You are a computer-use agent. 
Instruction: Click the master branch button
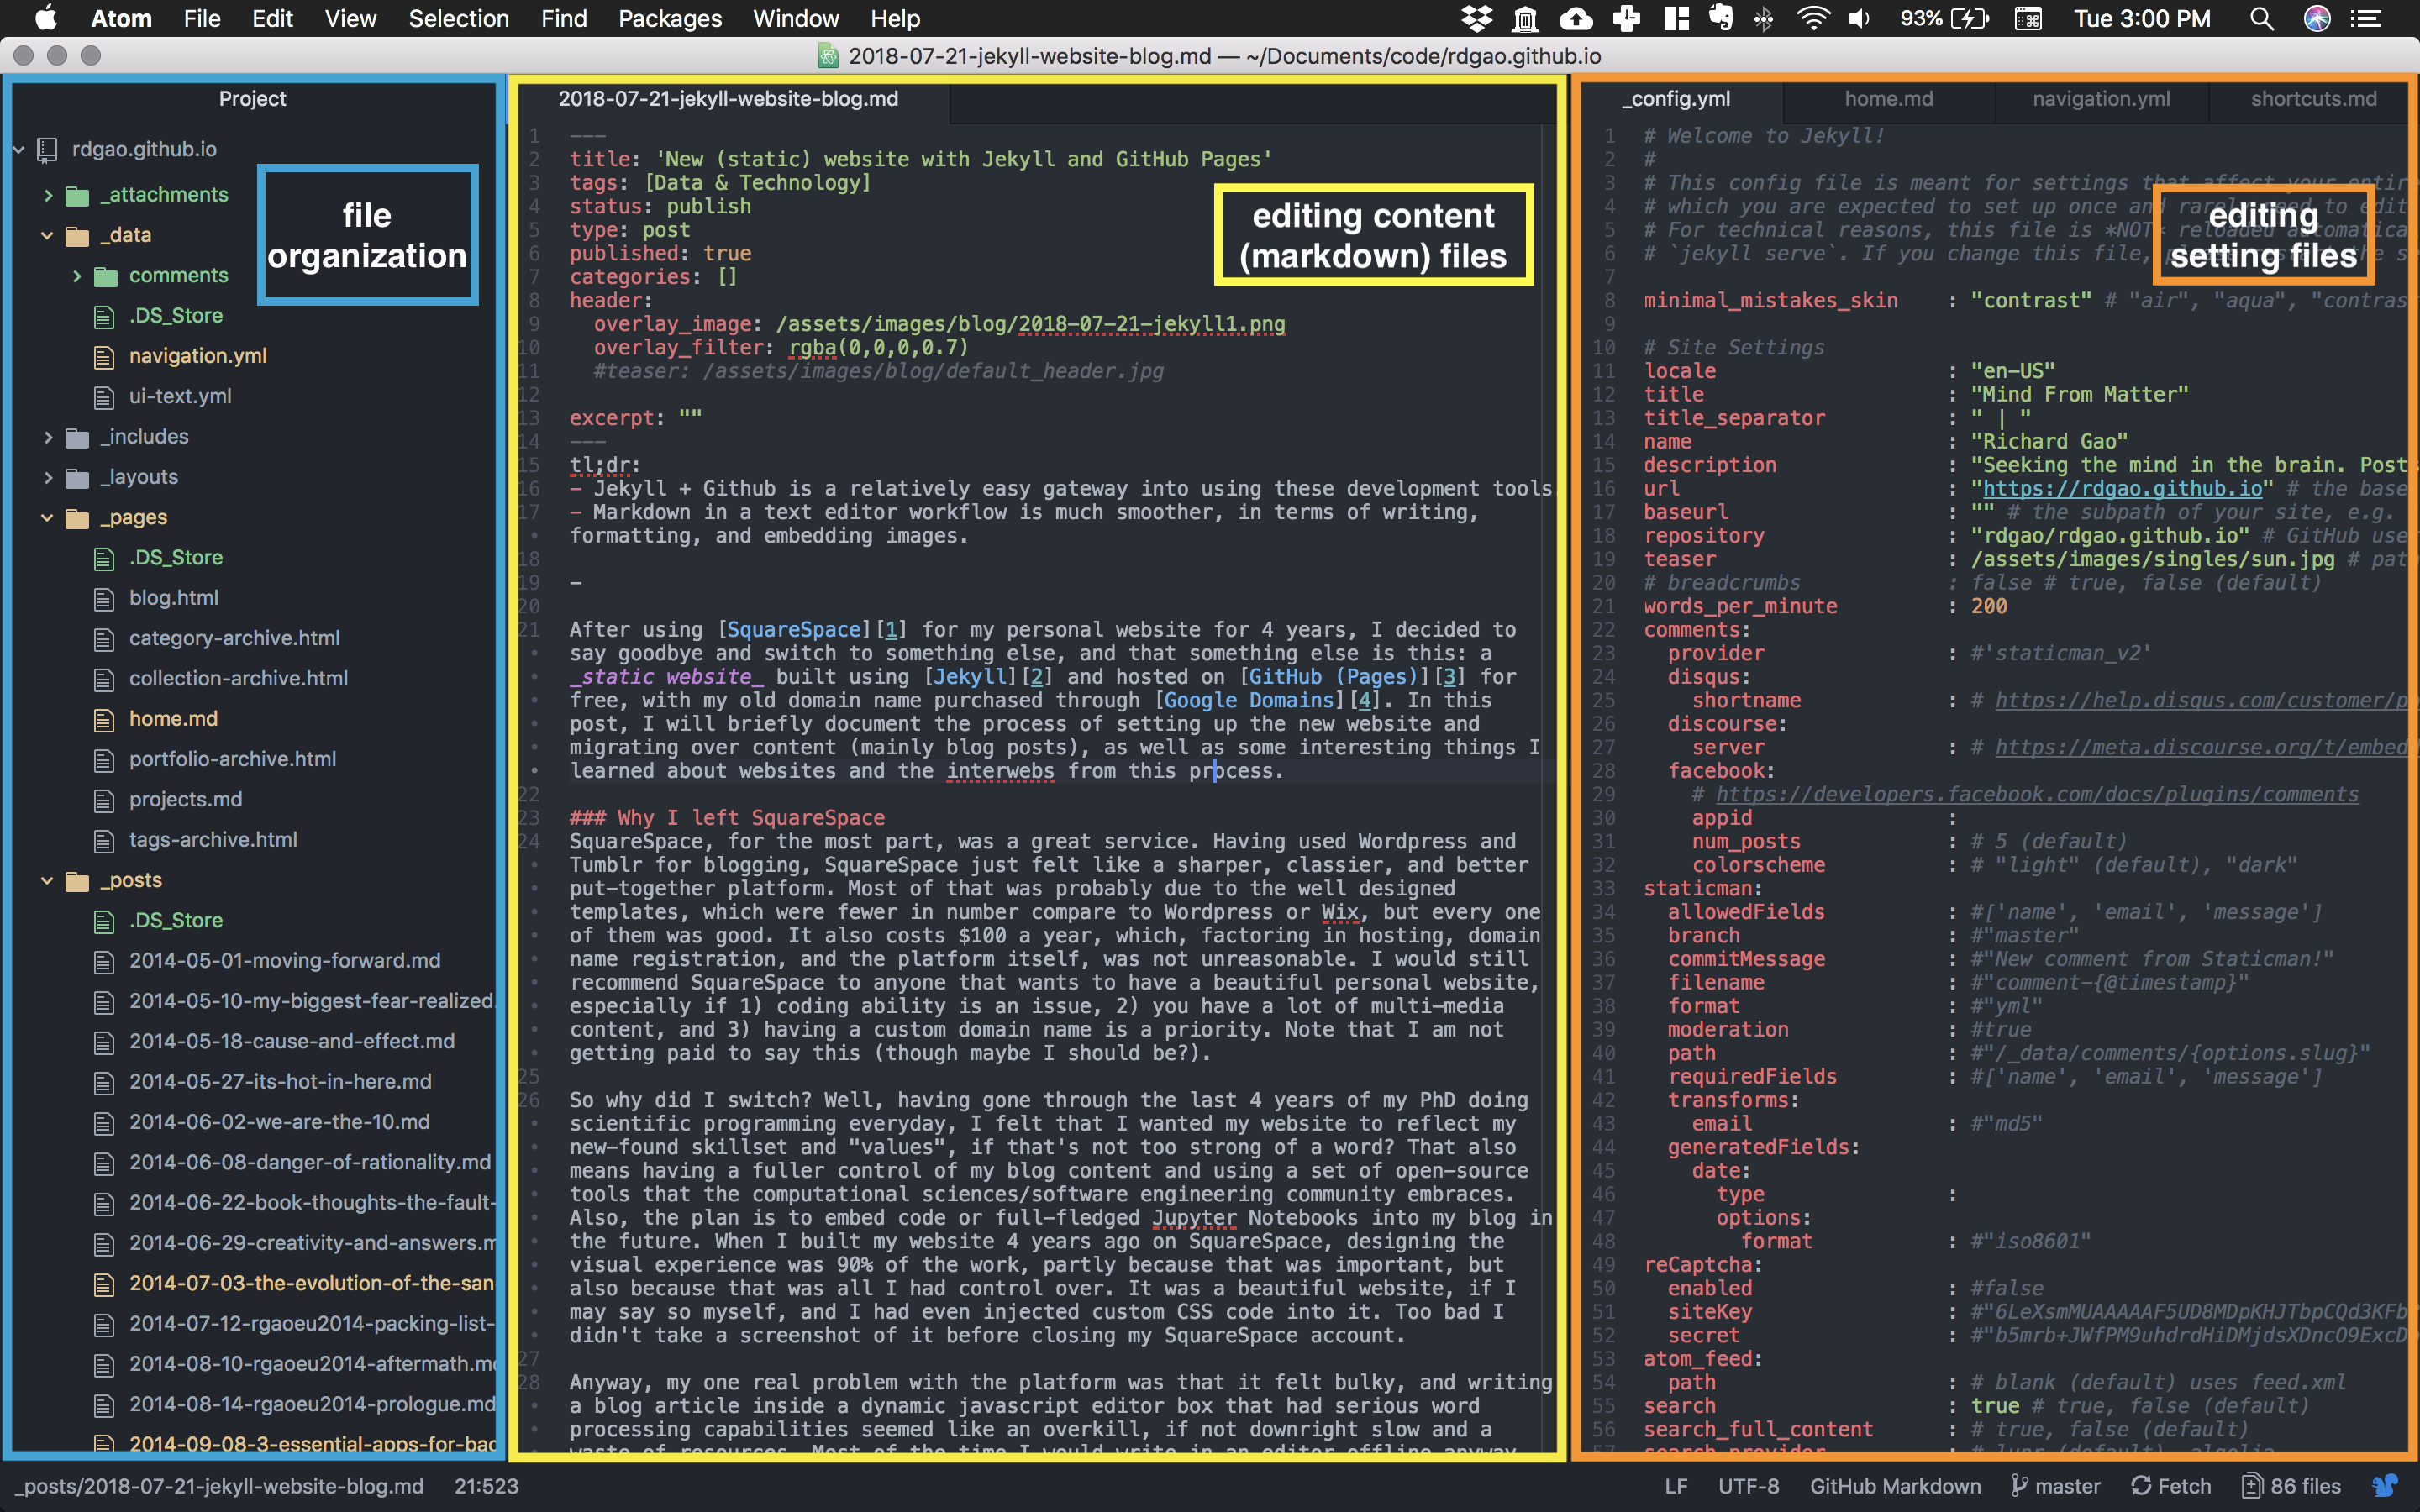click(x=2056, y=1486)
